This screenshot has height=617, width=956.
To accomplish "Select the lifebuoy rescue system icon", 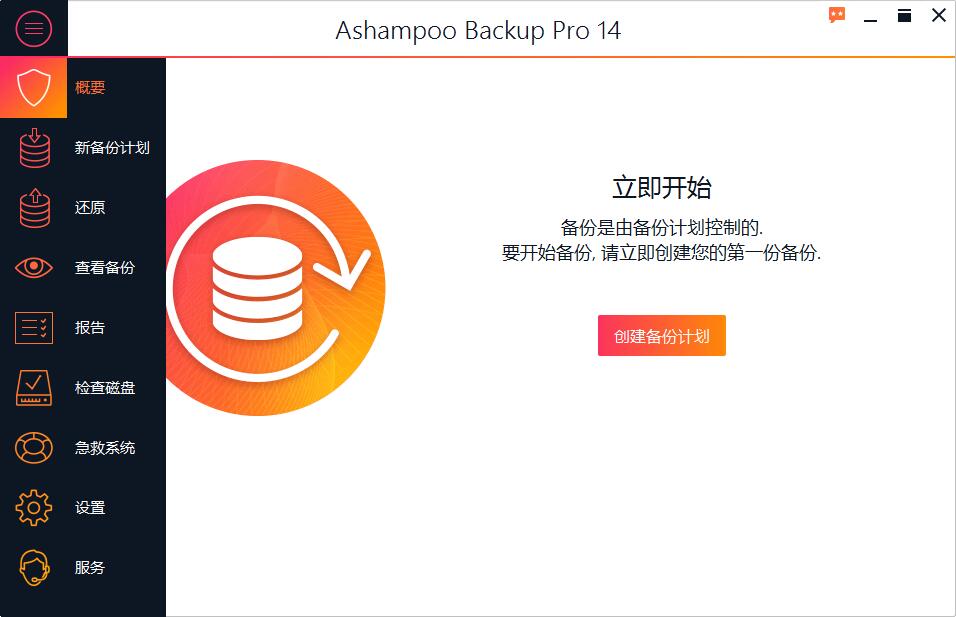I will click(34, 448).
